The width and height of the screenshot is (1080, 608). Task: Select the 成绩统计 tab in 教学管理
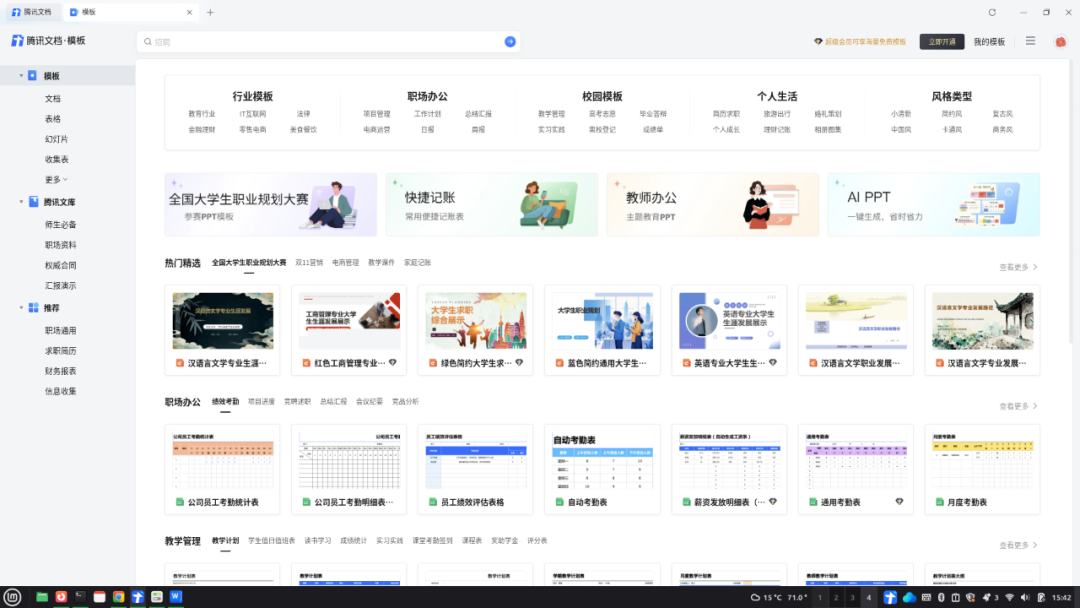pyautogui.click(x=353, y=541)
